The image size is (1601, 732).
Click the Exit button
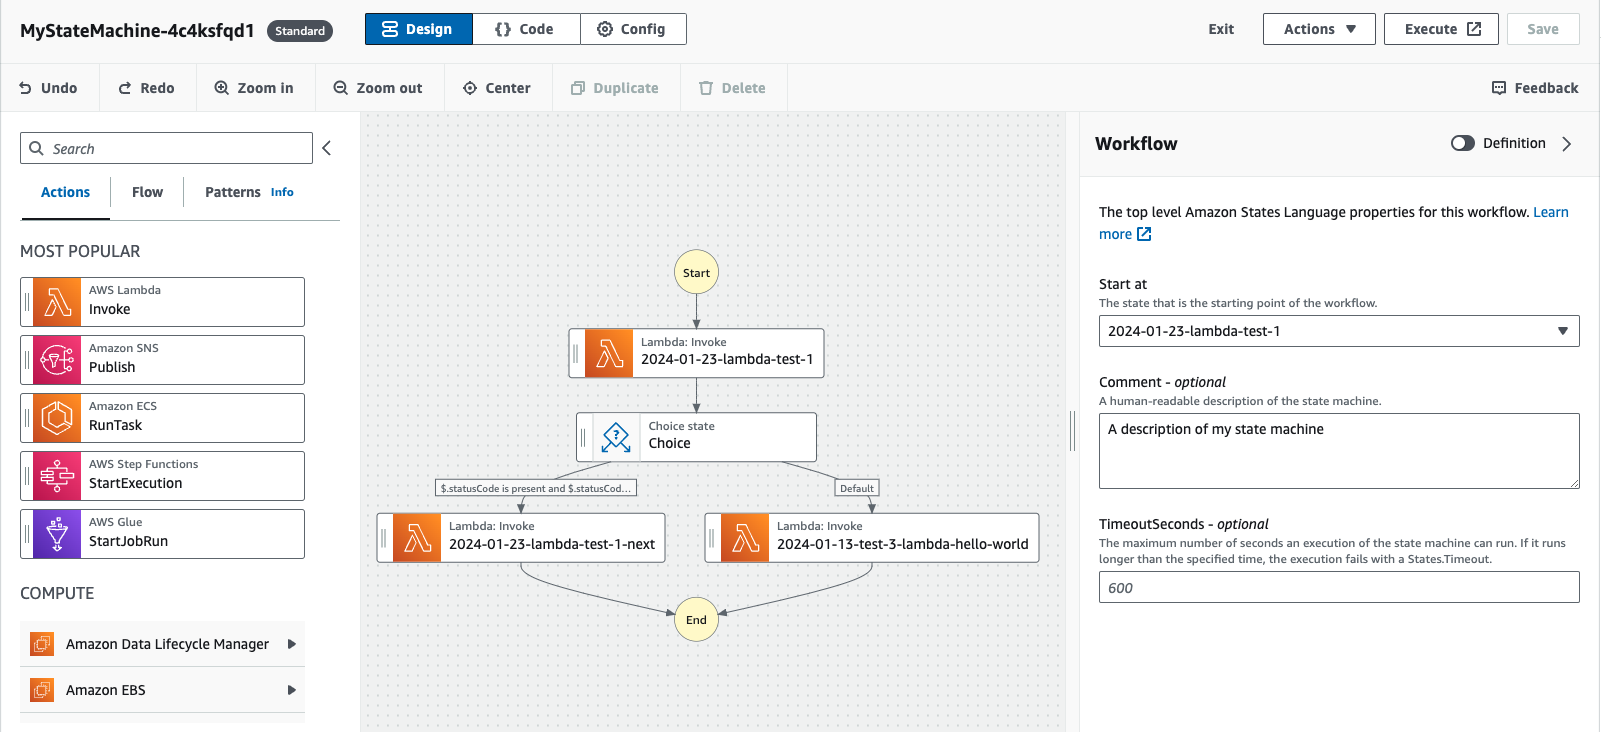[x=1221, y=29]
